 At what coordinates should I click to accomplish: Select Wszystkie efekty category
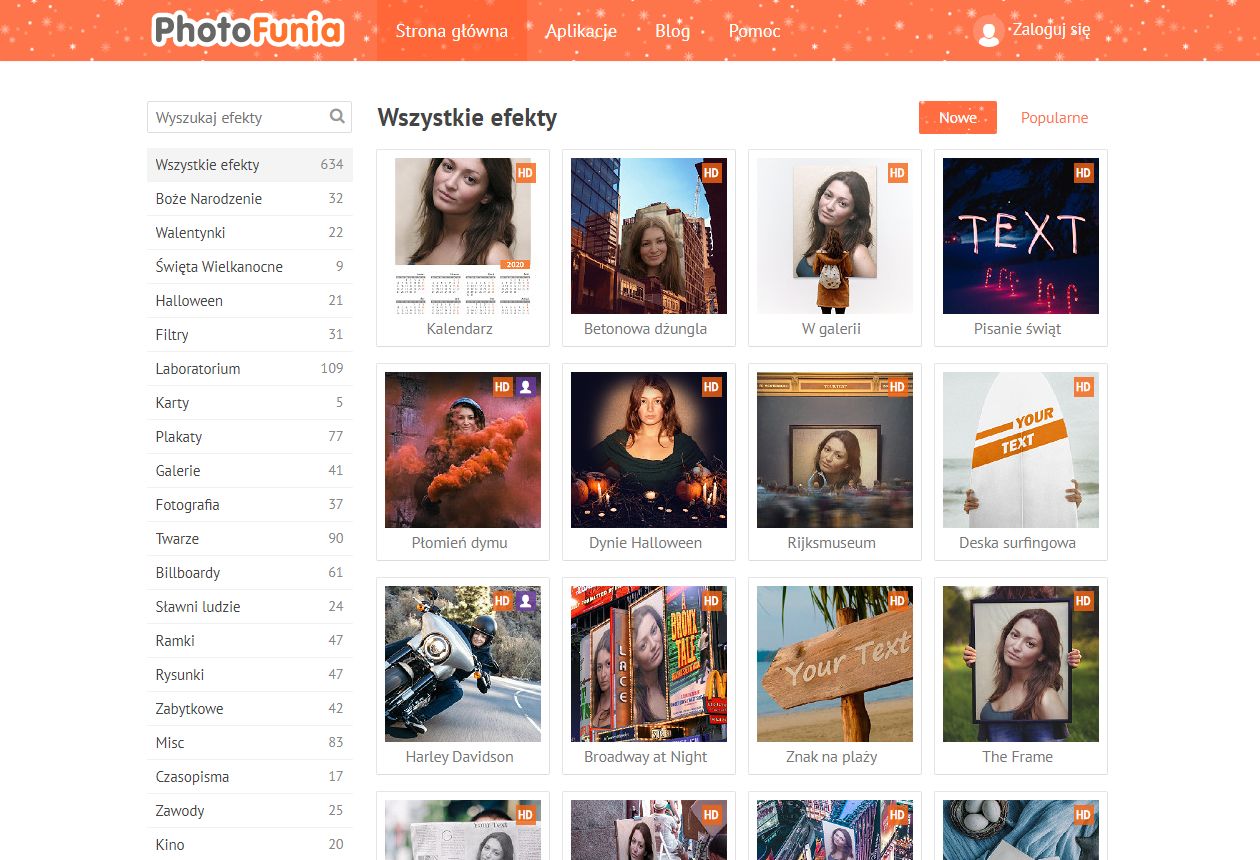point(249,165)
